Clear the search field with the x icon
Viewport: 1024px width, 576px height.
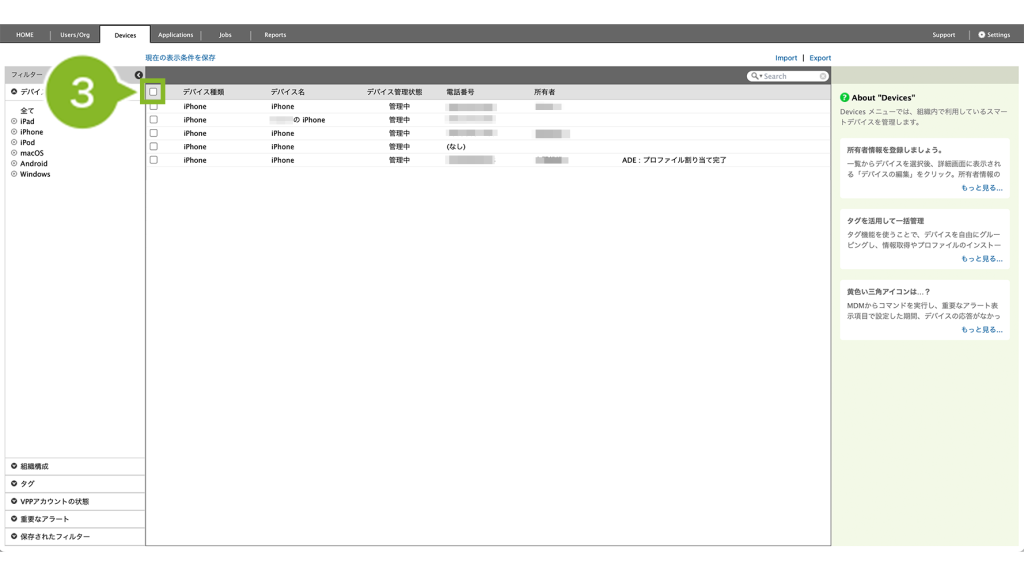tap(823, 76)
